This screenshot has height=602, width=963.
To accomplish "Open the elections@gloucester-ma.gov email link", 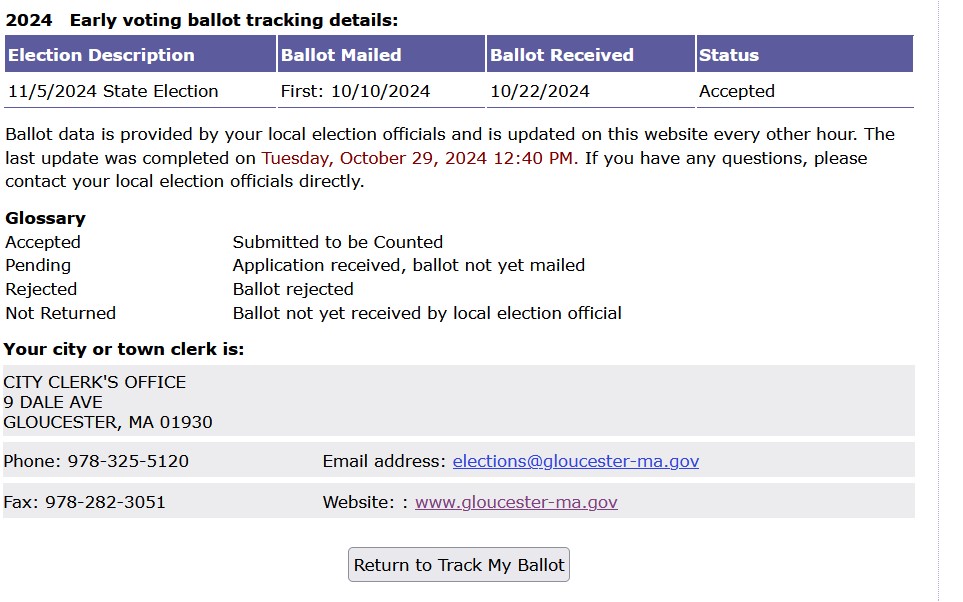I will point(575,461).
